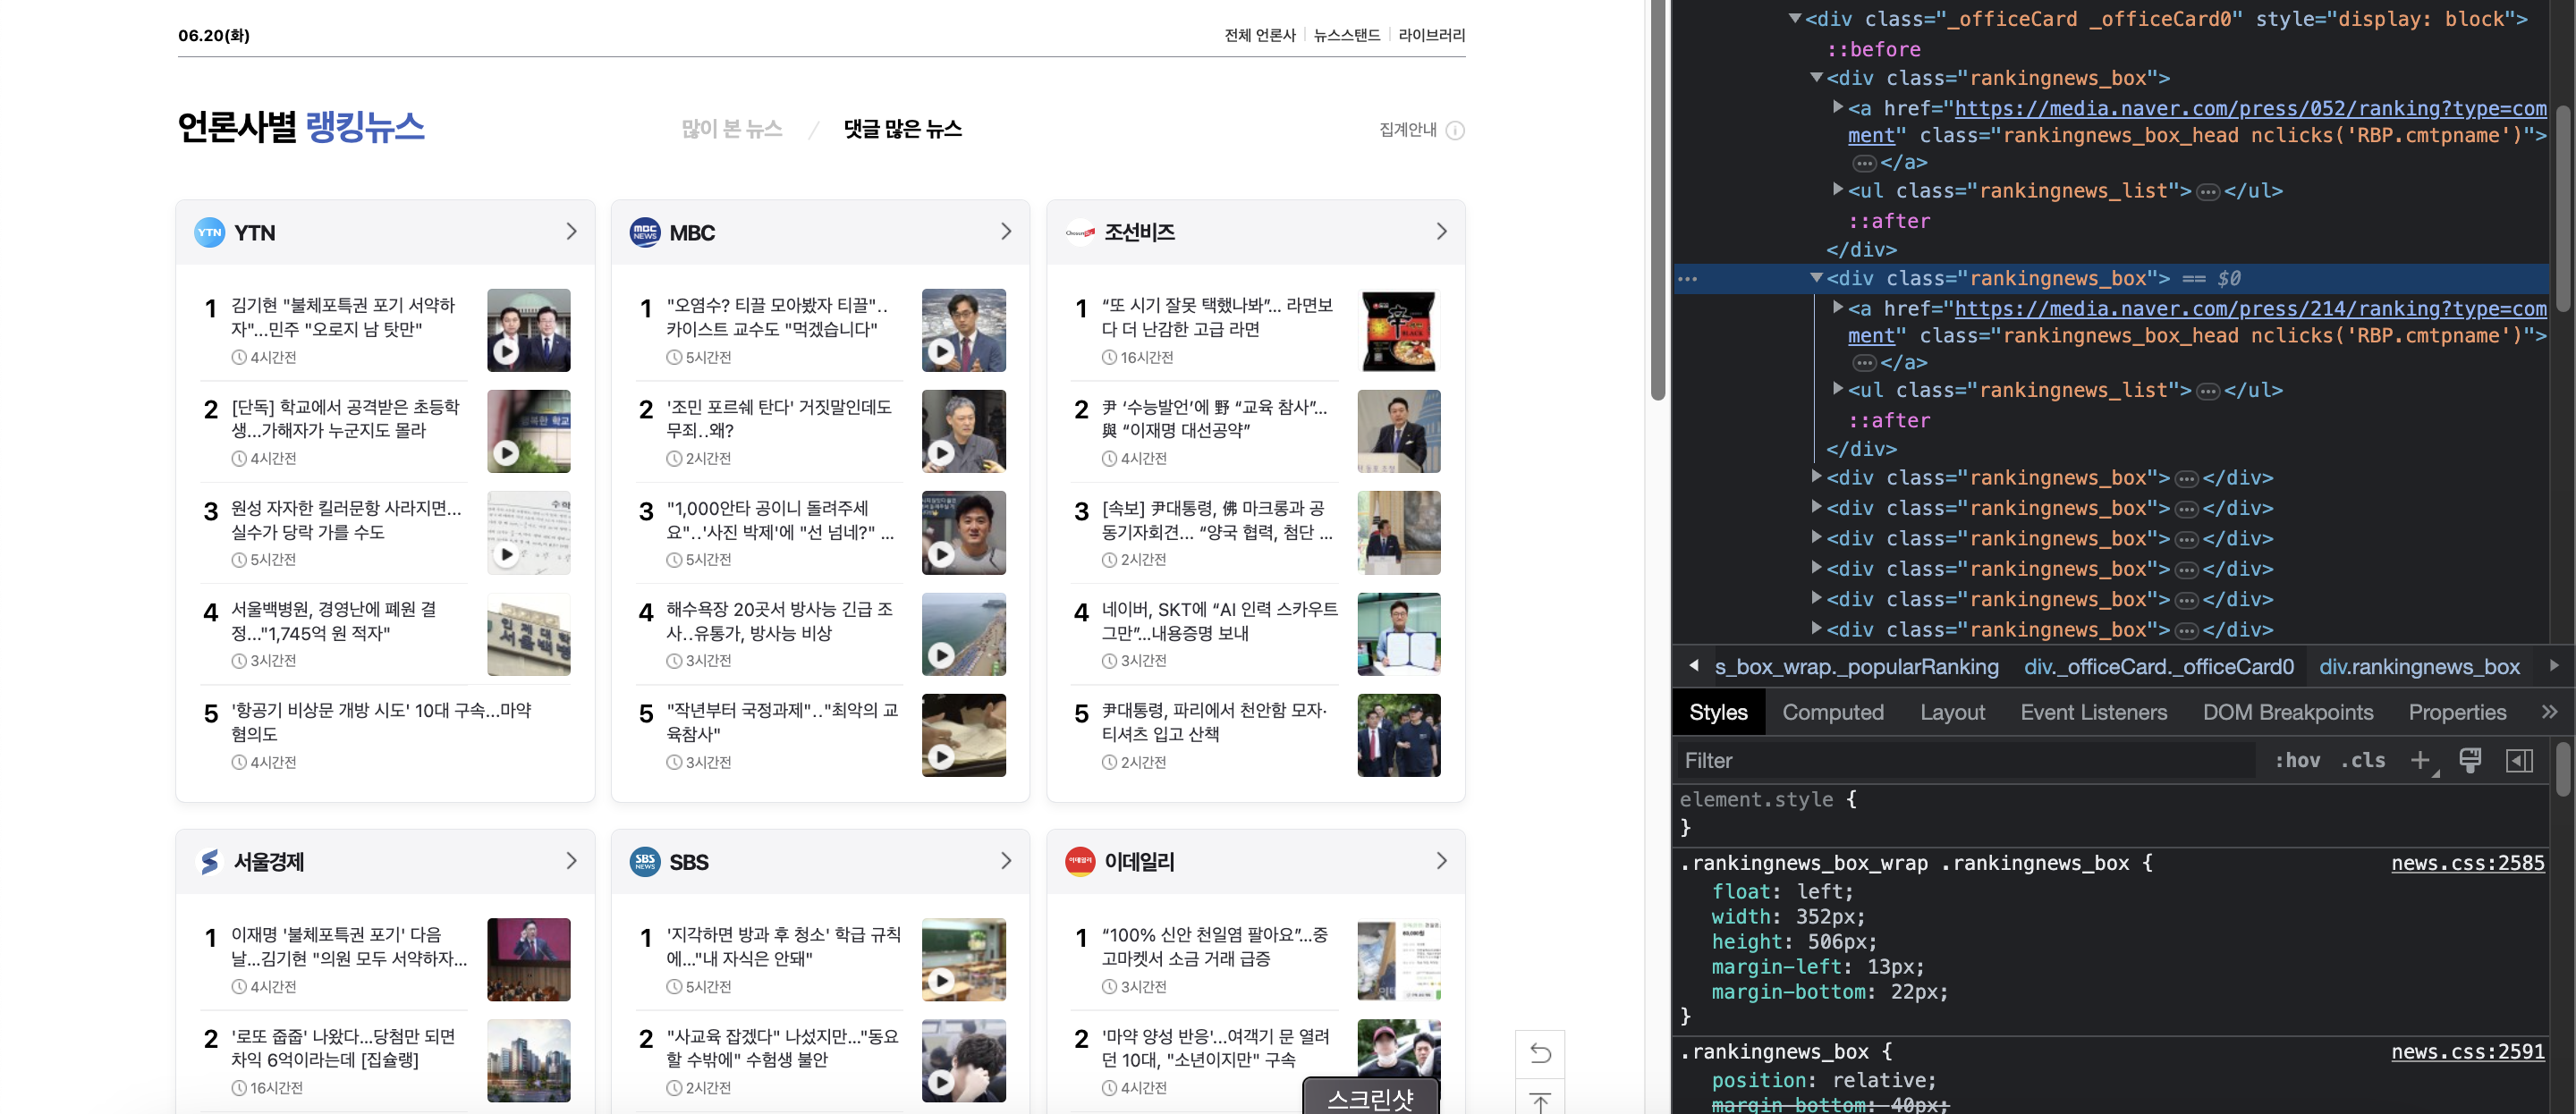Toggle the .cls class editor
Screen dimensions: 2576x1114
pyautogui.click(x=2362, y=760)
